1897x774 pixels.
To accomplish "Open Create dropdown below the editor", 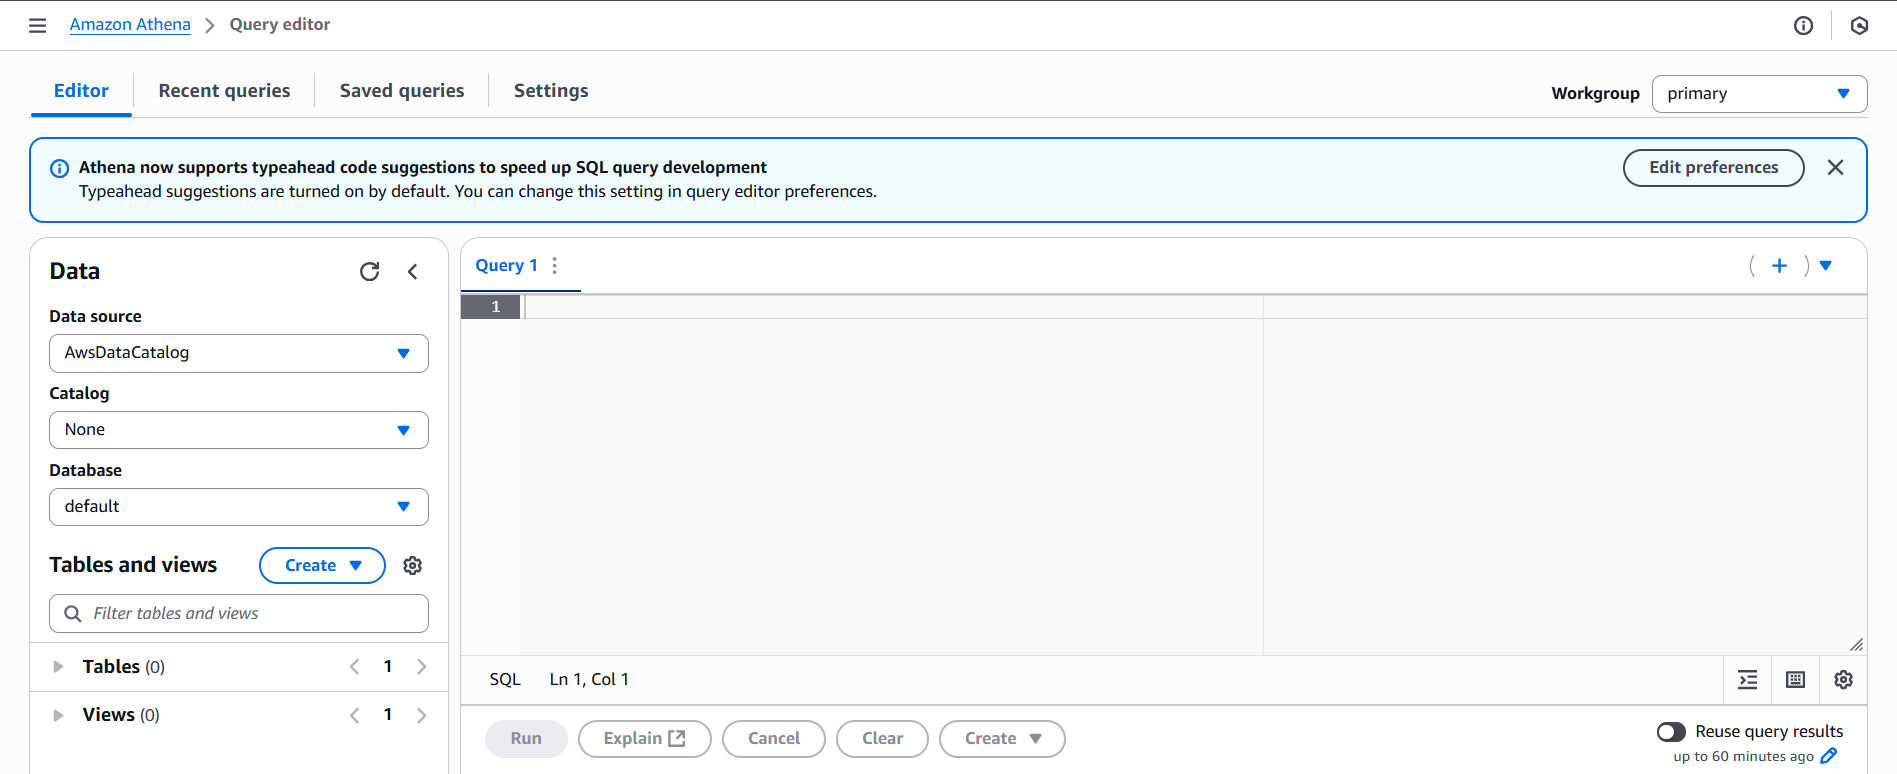I will [1002, 739].
